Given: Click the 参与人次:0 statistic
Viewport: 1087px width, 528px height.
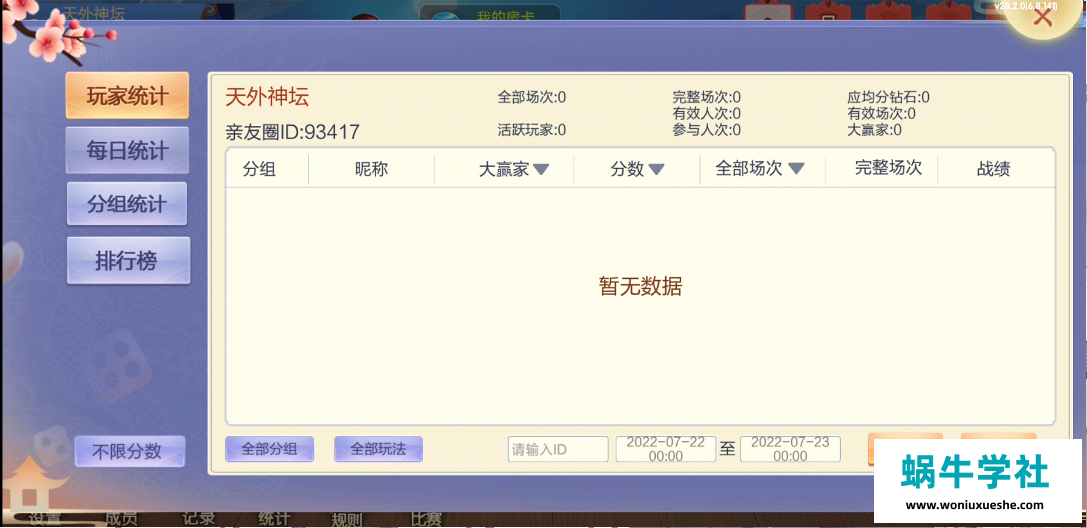Looking at the screenshot, I should coord(706,130).
